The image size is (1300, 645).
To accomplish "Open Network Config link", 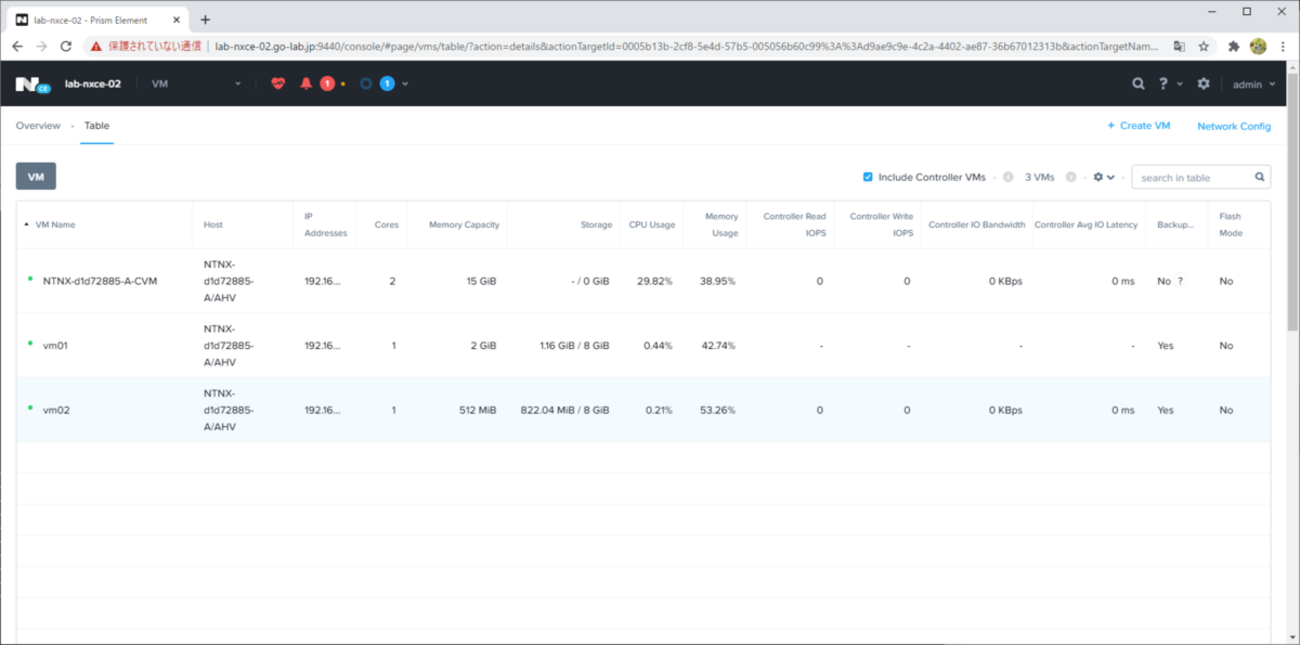I will tap(1234, 126).
